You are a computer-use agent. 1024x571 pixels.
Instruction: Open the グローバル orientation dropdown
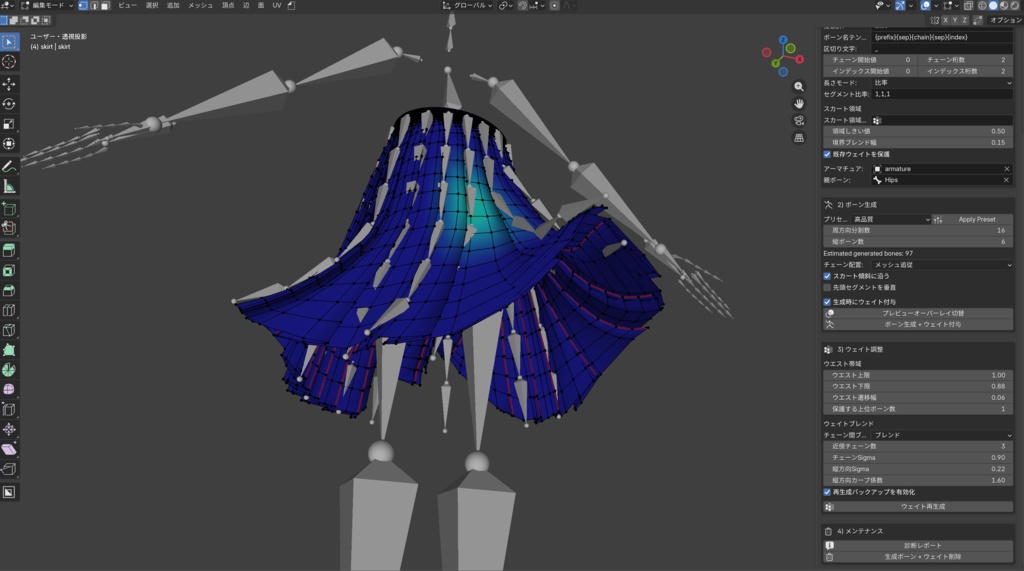[x=467, y=5]
